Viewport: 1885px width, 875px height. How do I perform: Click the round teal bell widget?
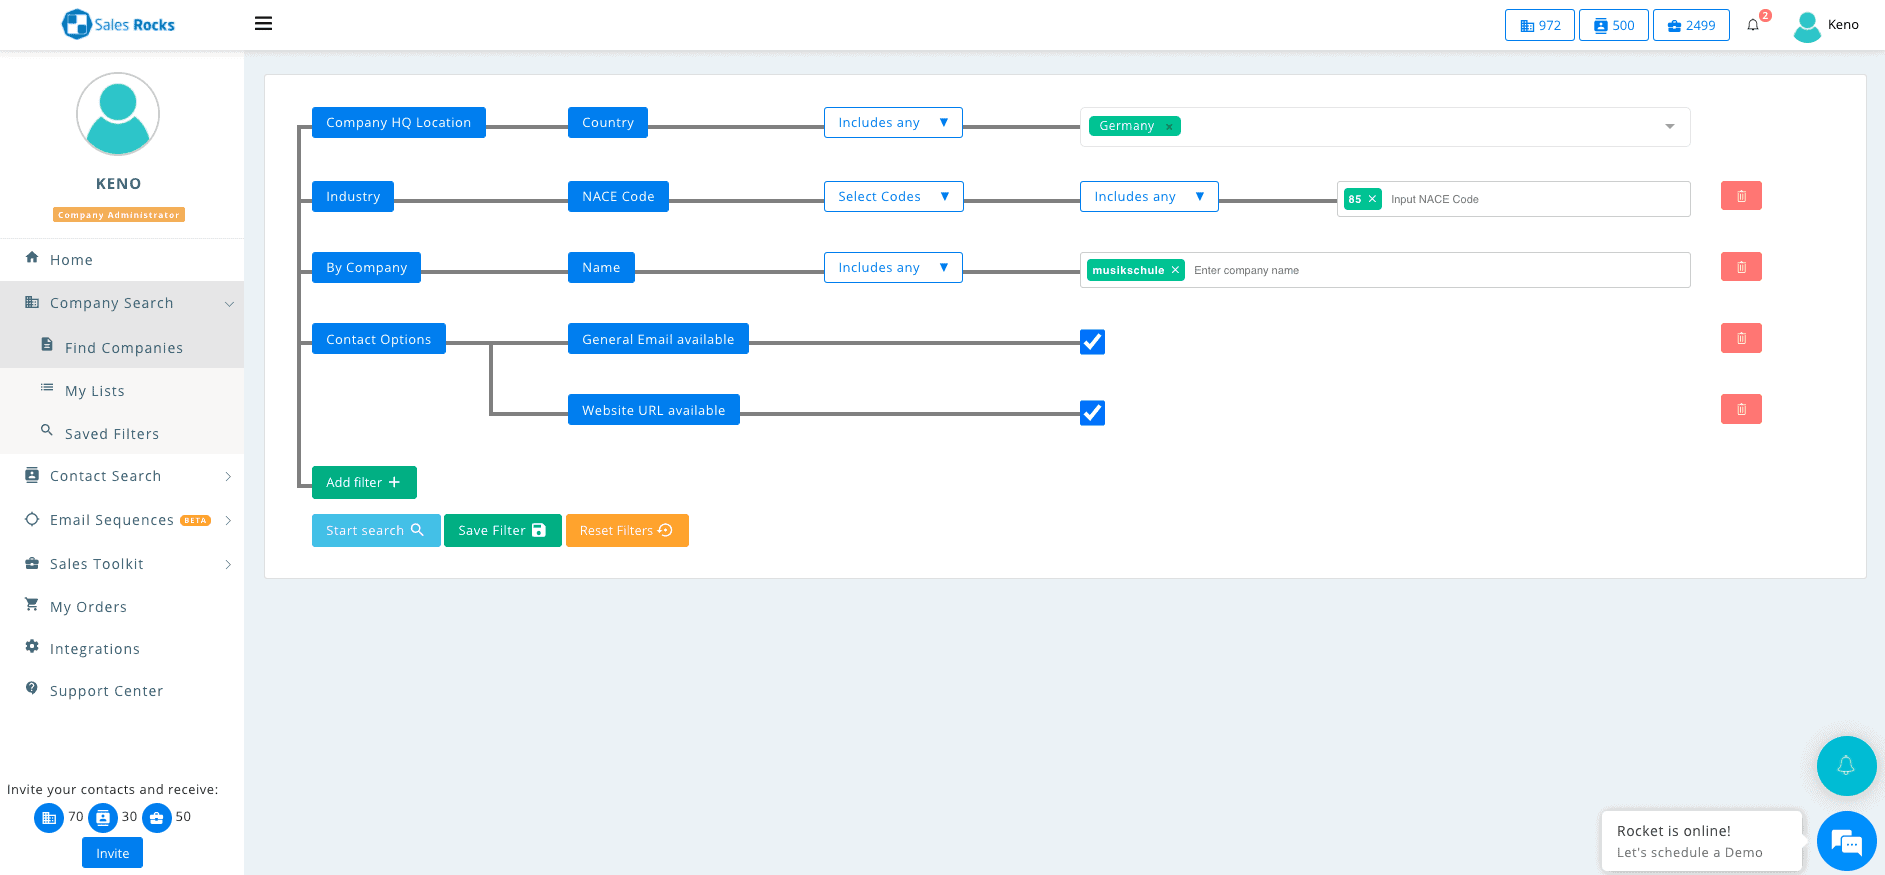tap(1846, 766)
